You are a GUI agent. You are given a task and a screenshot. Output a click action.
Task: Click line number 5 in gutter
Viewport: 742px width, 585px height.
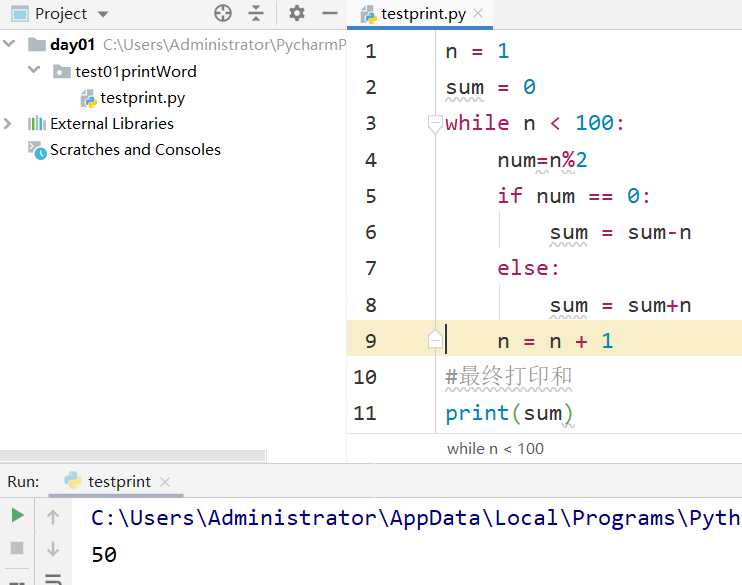371,196
